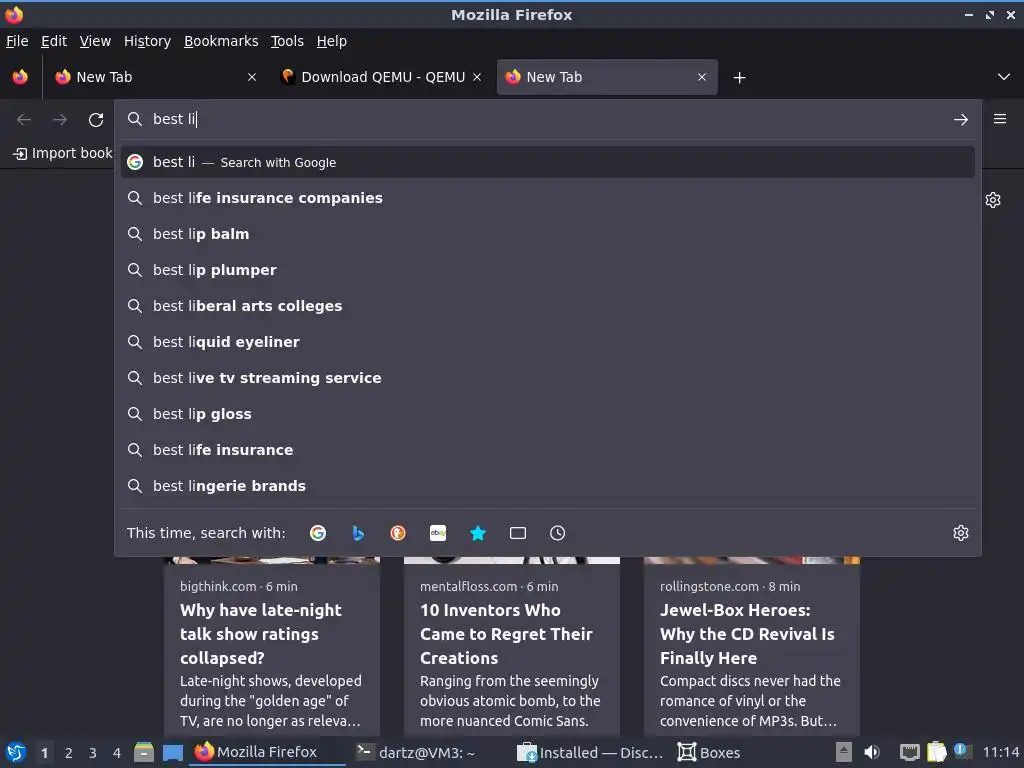Search this time with DuckDuckGo icon
Screen dimensions: 1024x768
(398, 533)
